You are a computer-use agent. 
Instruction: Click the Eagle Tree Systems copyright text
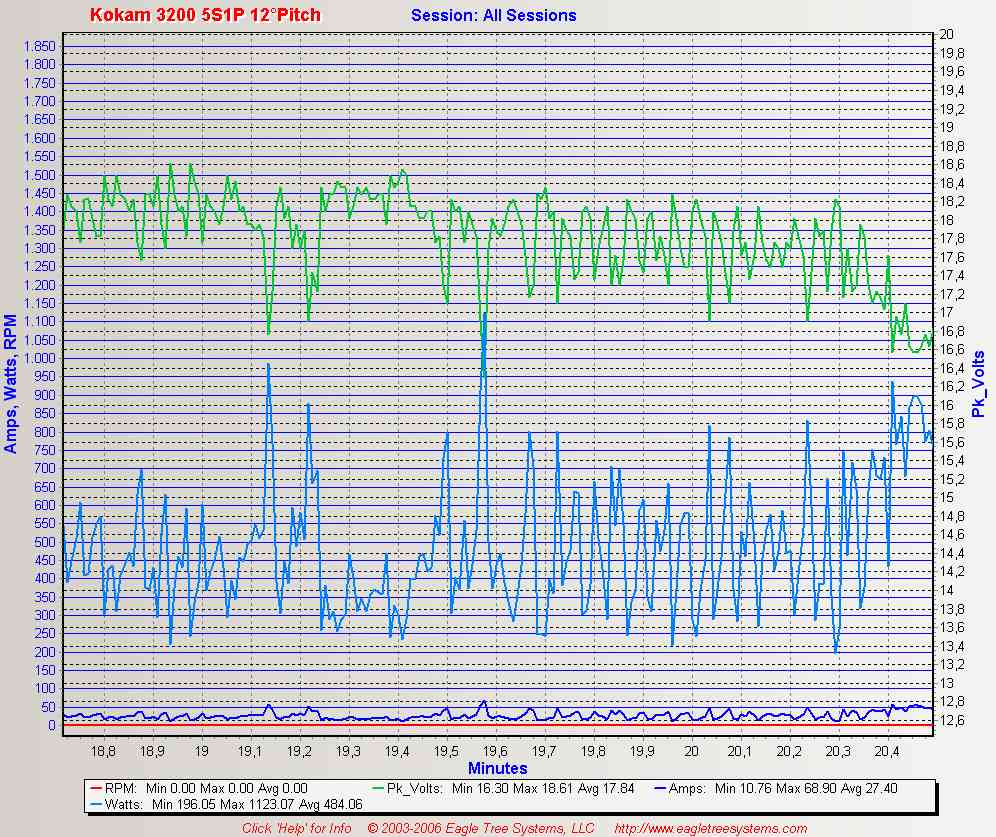coord(481,828)
